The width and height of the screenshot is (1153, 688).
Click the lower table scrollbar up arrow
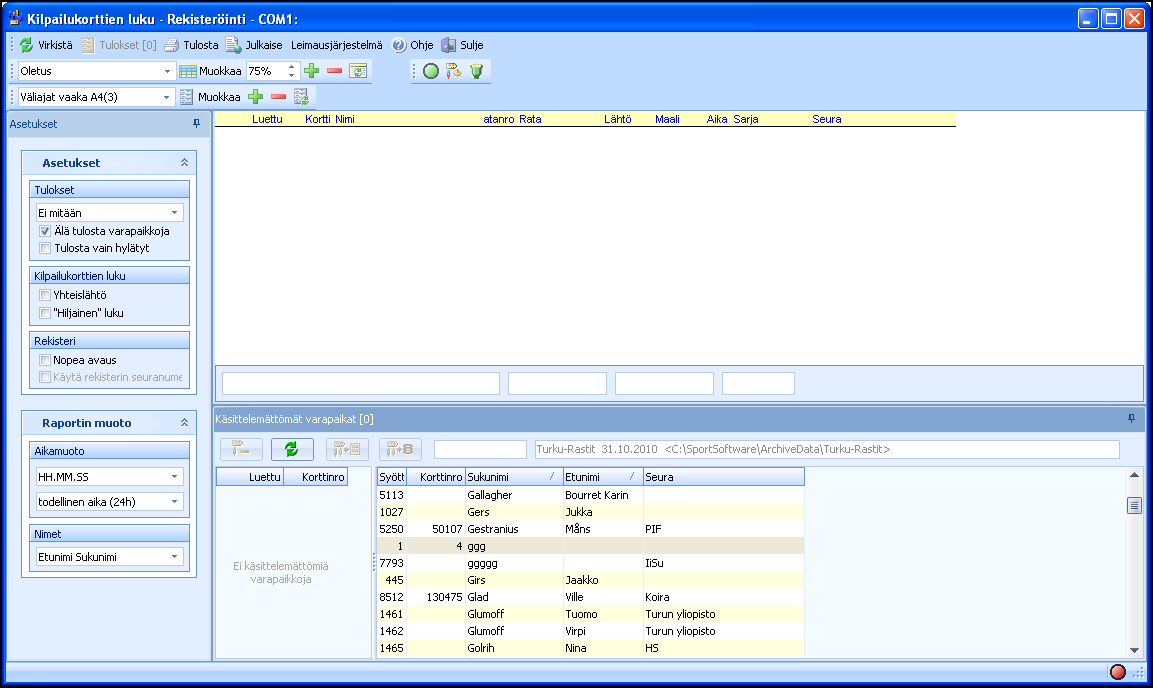click(x=1134, y=475)
